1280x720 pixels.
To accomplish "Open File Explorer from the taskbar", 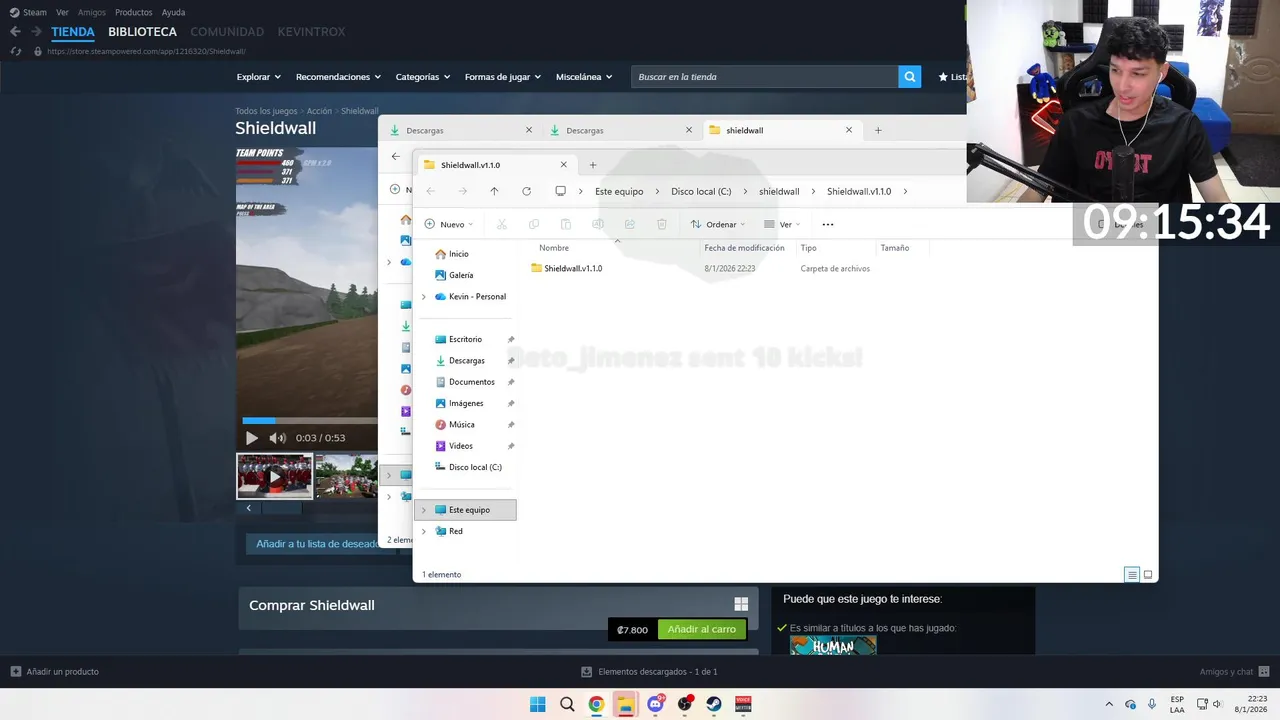I will pos(626,704).
